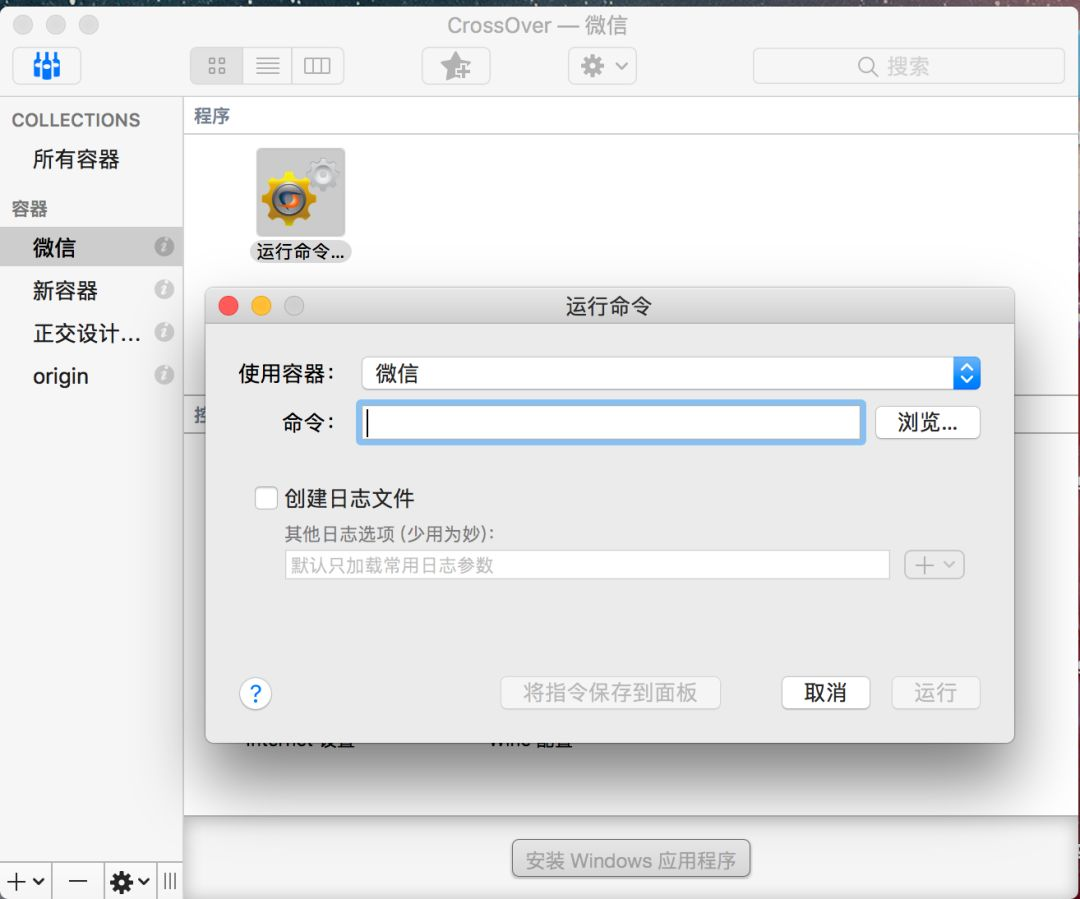Click the 运行 button

[935, 692]
